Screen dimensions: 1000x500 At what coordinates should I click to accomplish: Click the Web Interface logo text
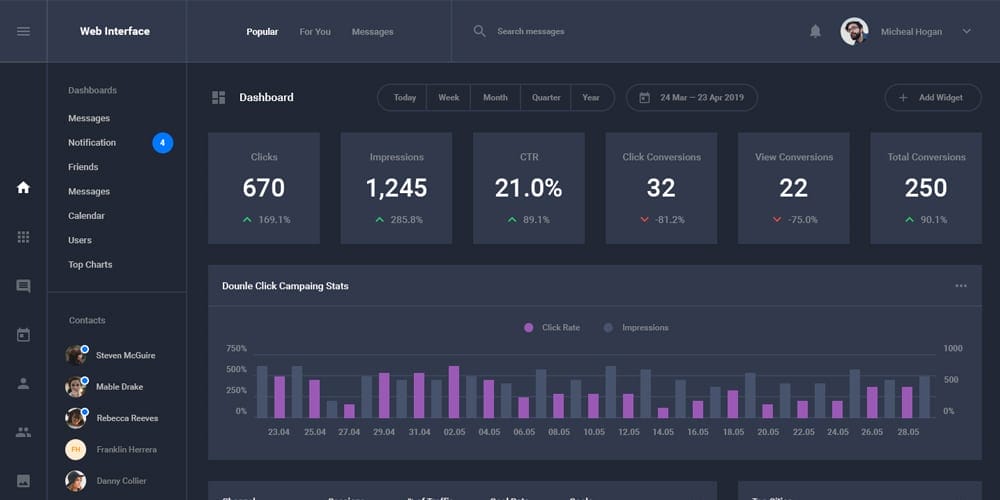pyautogui.click(x=115, y=31)
